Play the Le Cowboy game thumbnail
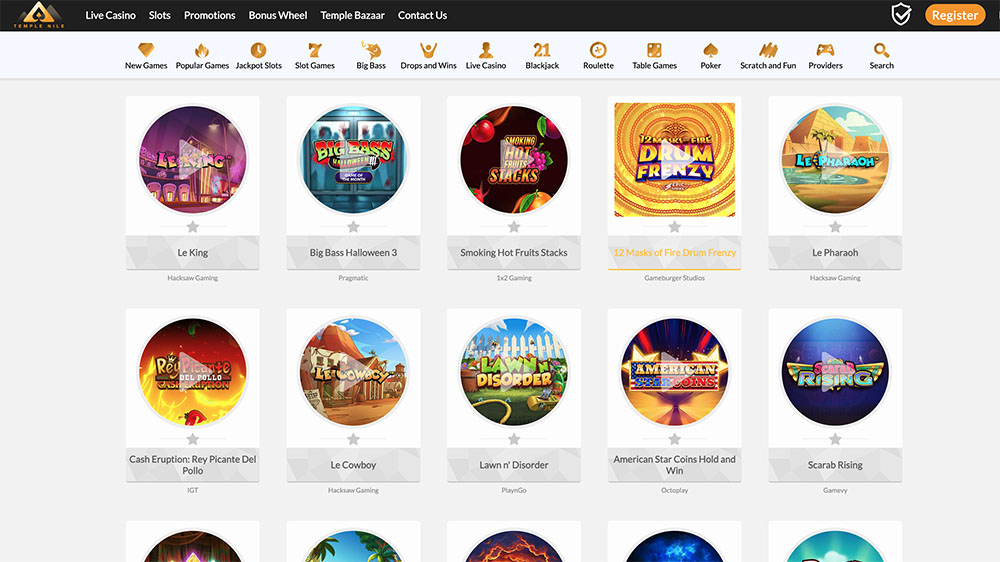1000x562 pixels. coord(353,372)
